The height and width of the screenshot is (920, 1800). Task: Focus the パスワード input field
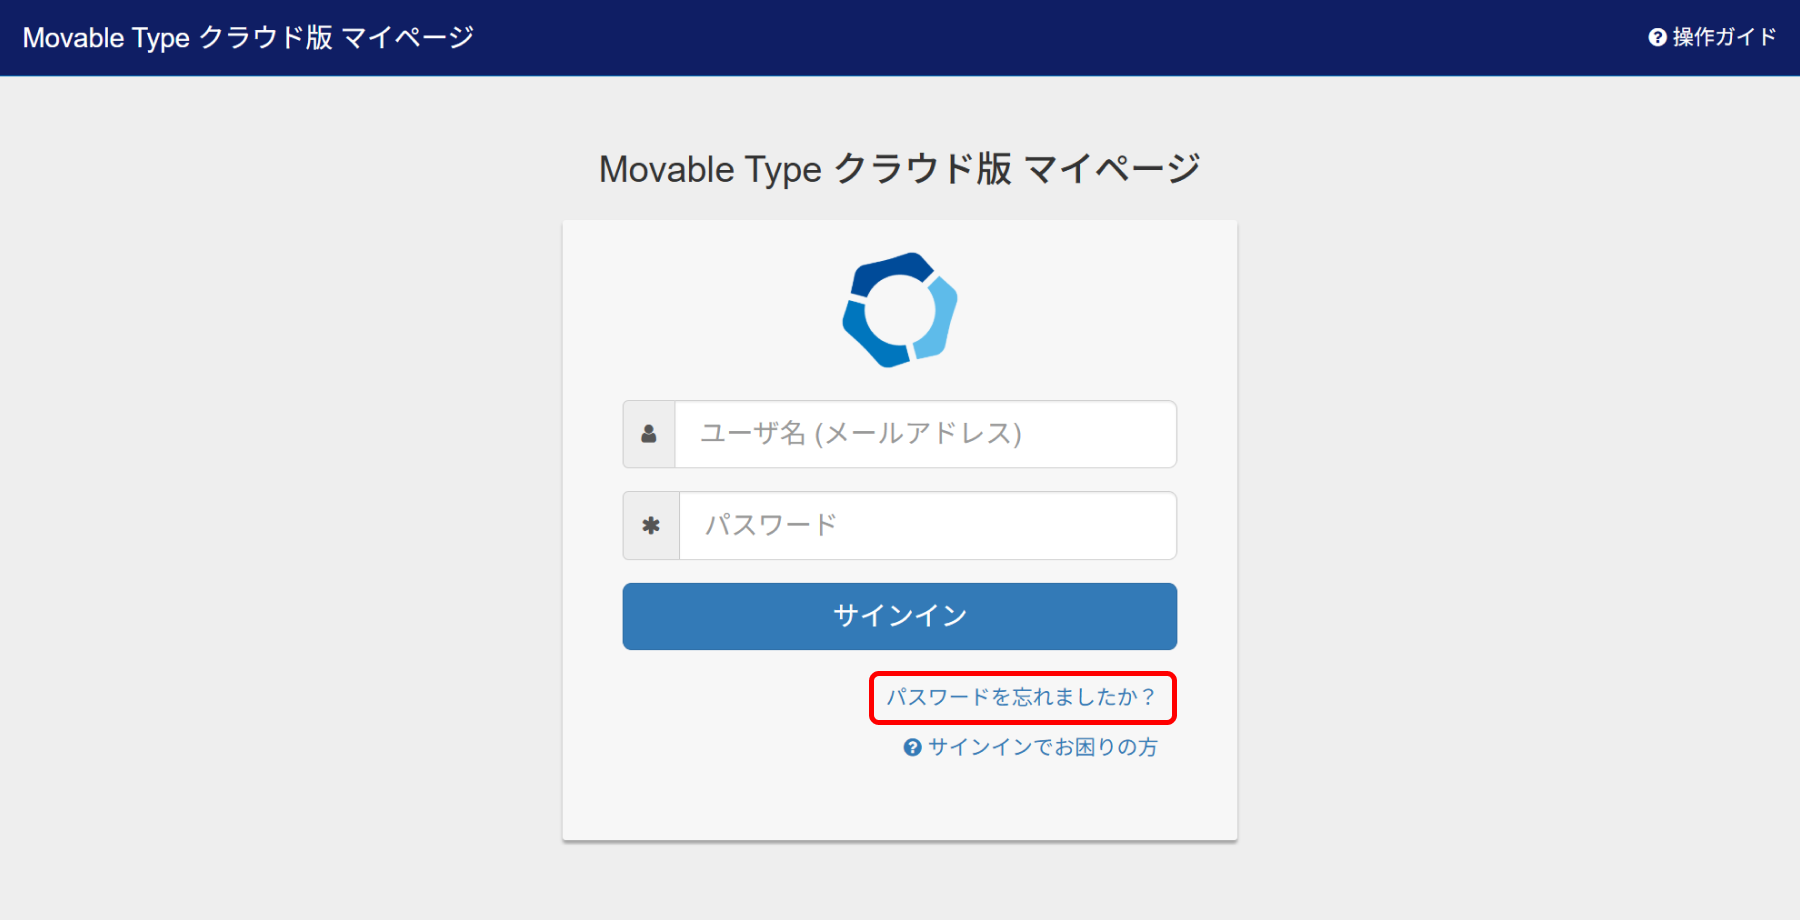[x=927, y=526]
